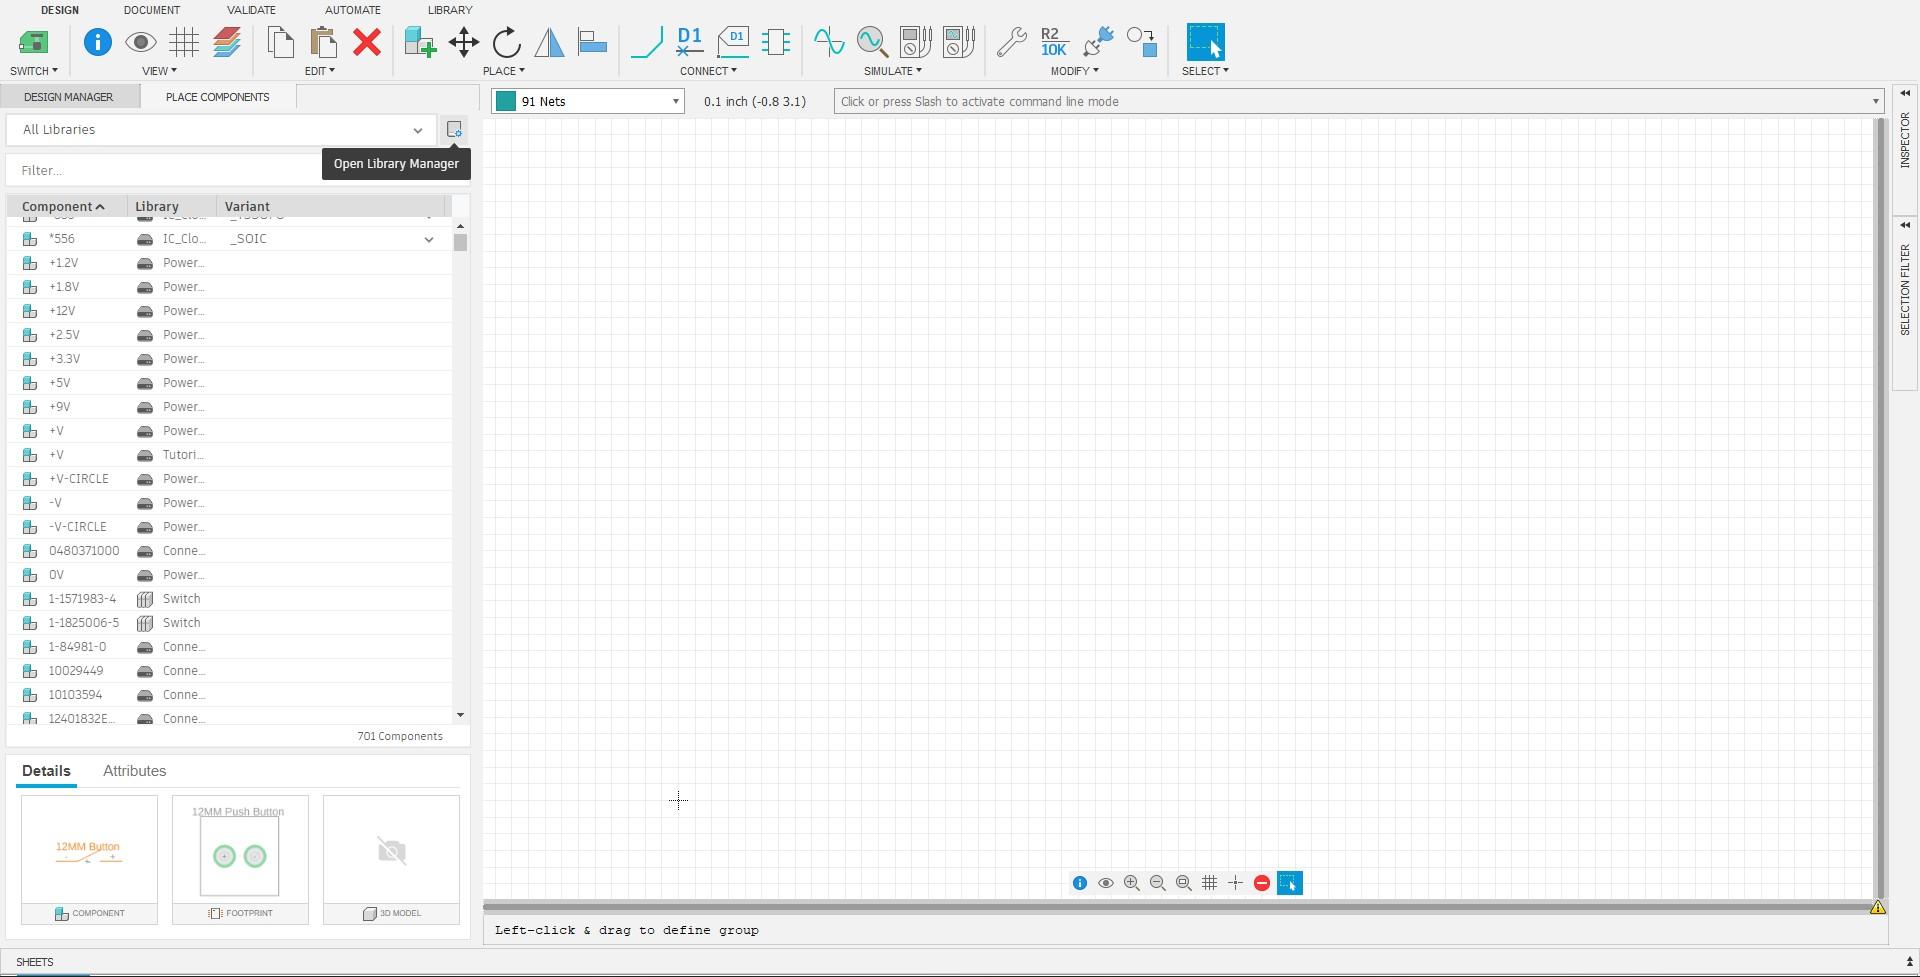Expand the MODIFY dropdown menu
The image size is (1920, 977).
click(x=1075, y=71)
